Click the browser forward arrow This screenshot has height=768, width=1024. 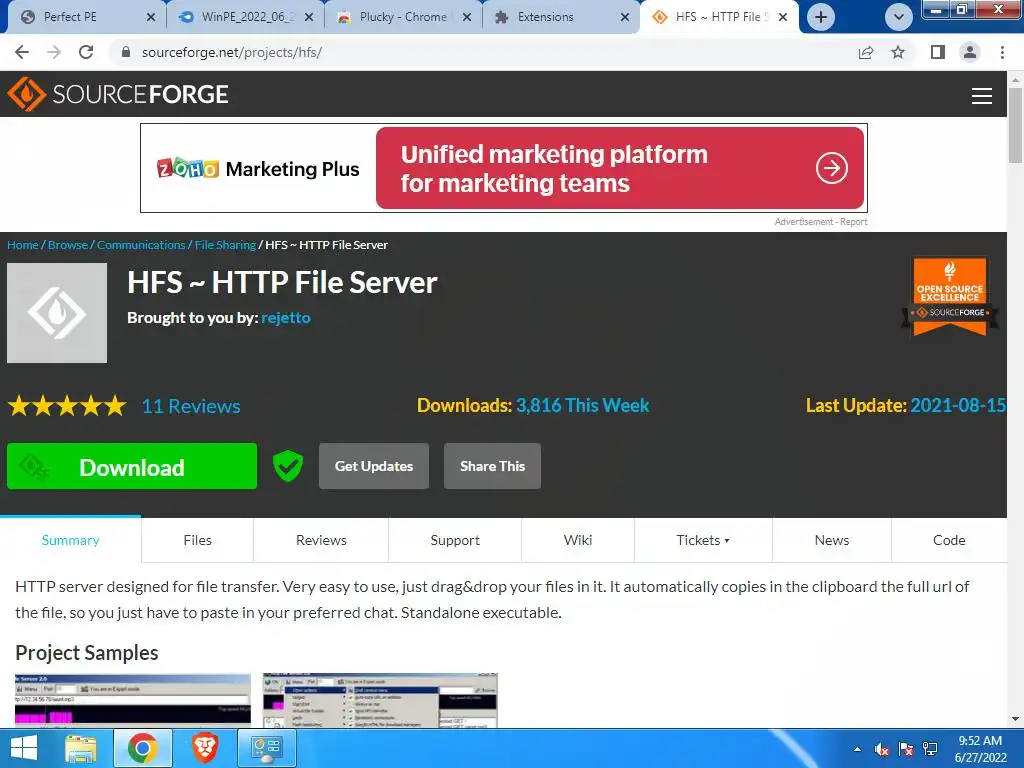[54, 52]
